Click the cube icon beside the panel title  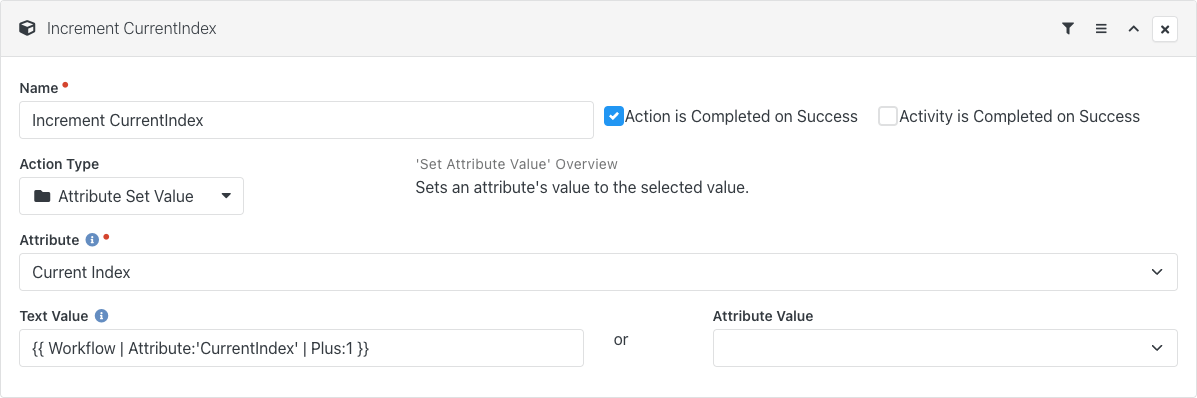[x=27, y=28]
